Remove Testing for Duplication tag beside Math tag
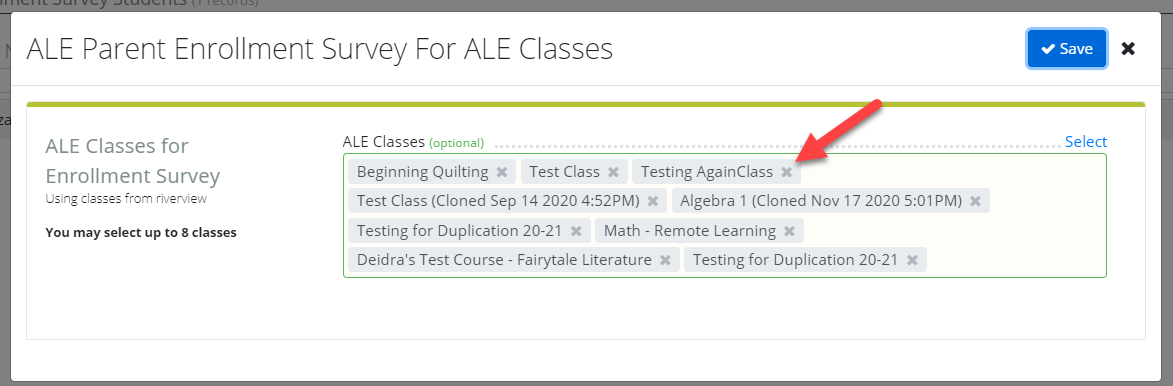Viewport: 1173px width, 386px height. tap(576, 231)
